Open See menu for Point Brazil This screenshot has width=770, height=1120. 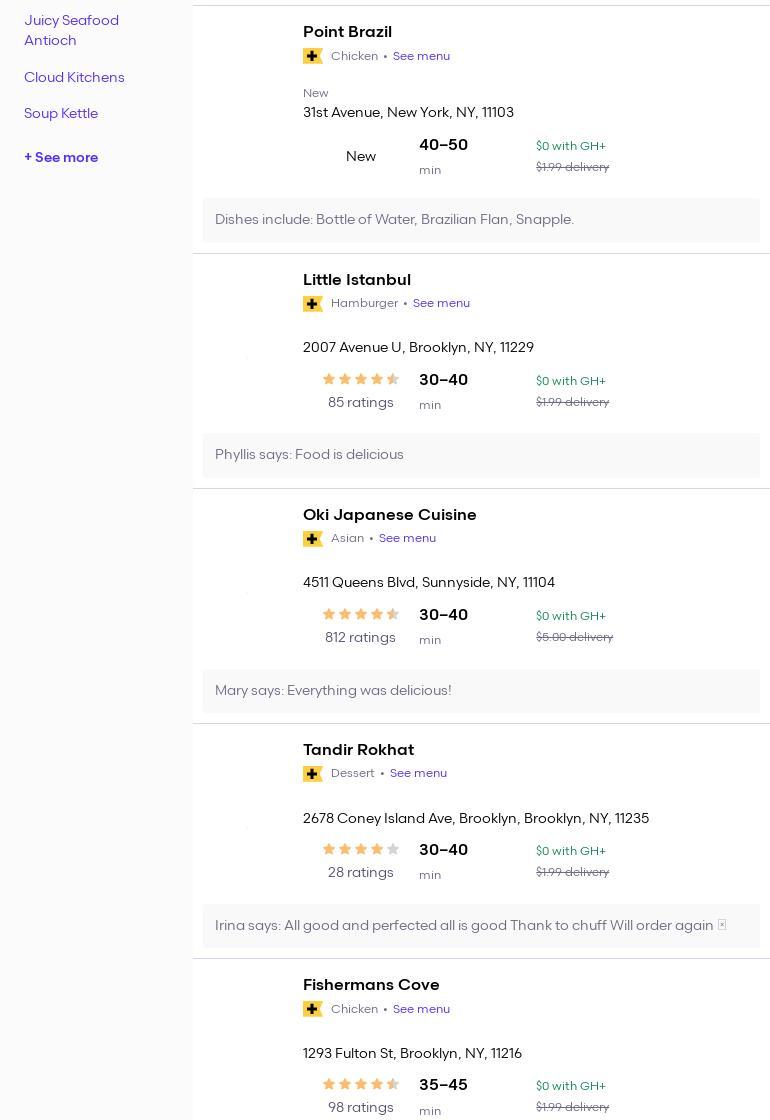pos(421,56)
